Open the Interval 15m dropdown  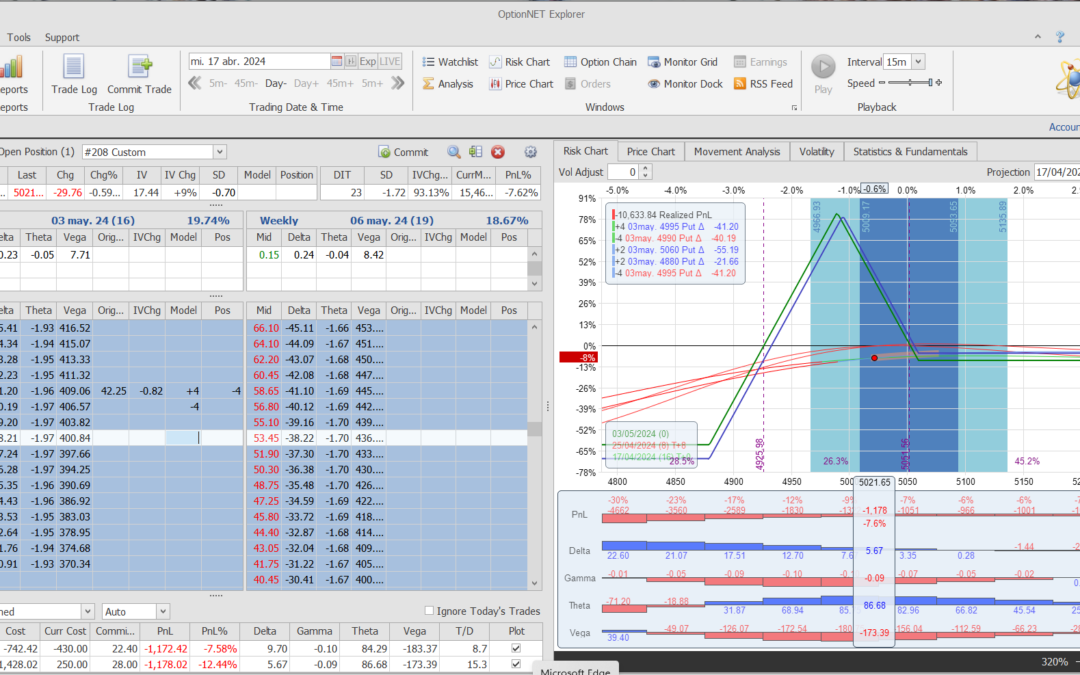(x=918, y=62)
